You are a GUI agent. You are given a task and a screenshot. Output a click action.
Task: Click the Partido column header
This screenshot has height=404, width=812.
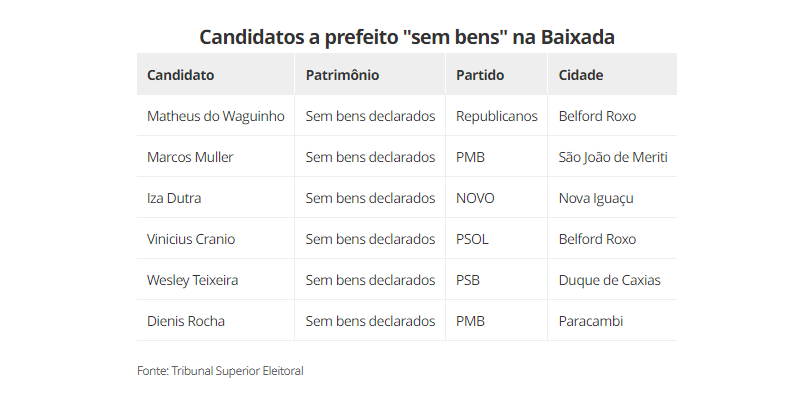[x=480, y=75]
